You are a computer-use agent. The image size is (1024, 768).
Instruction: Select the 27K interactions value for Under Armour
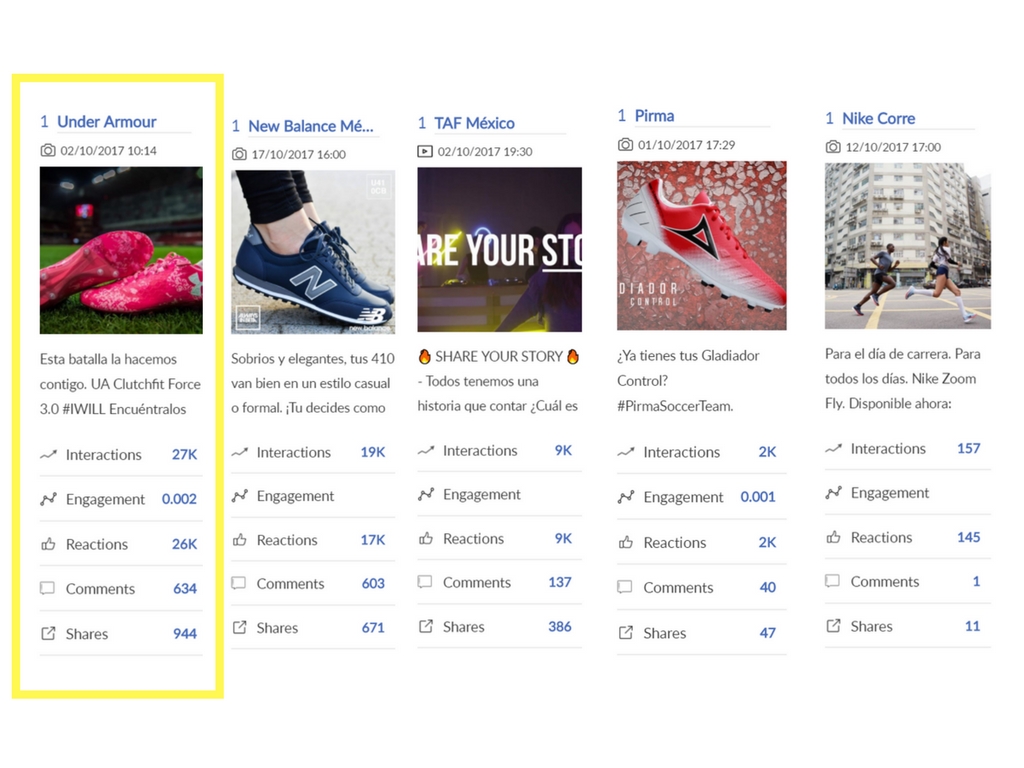(x=184, y=455)
